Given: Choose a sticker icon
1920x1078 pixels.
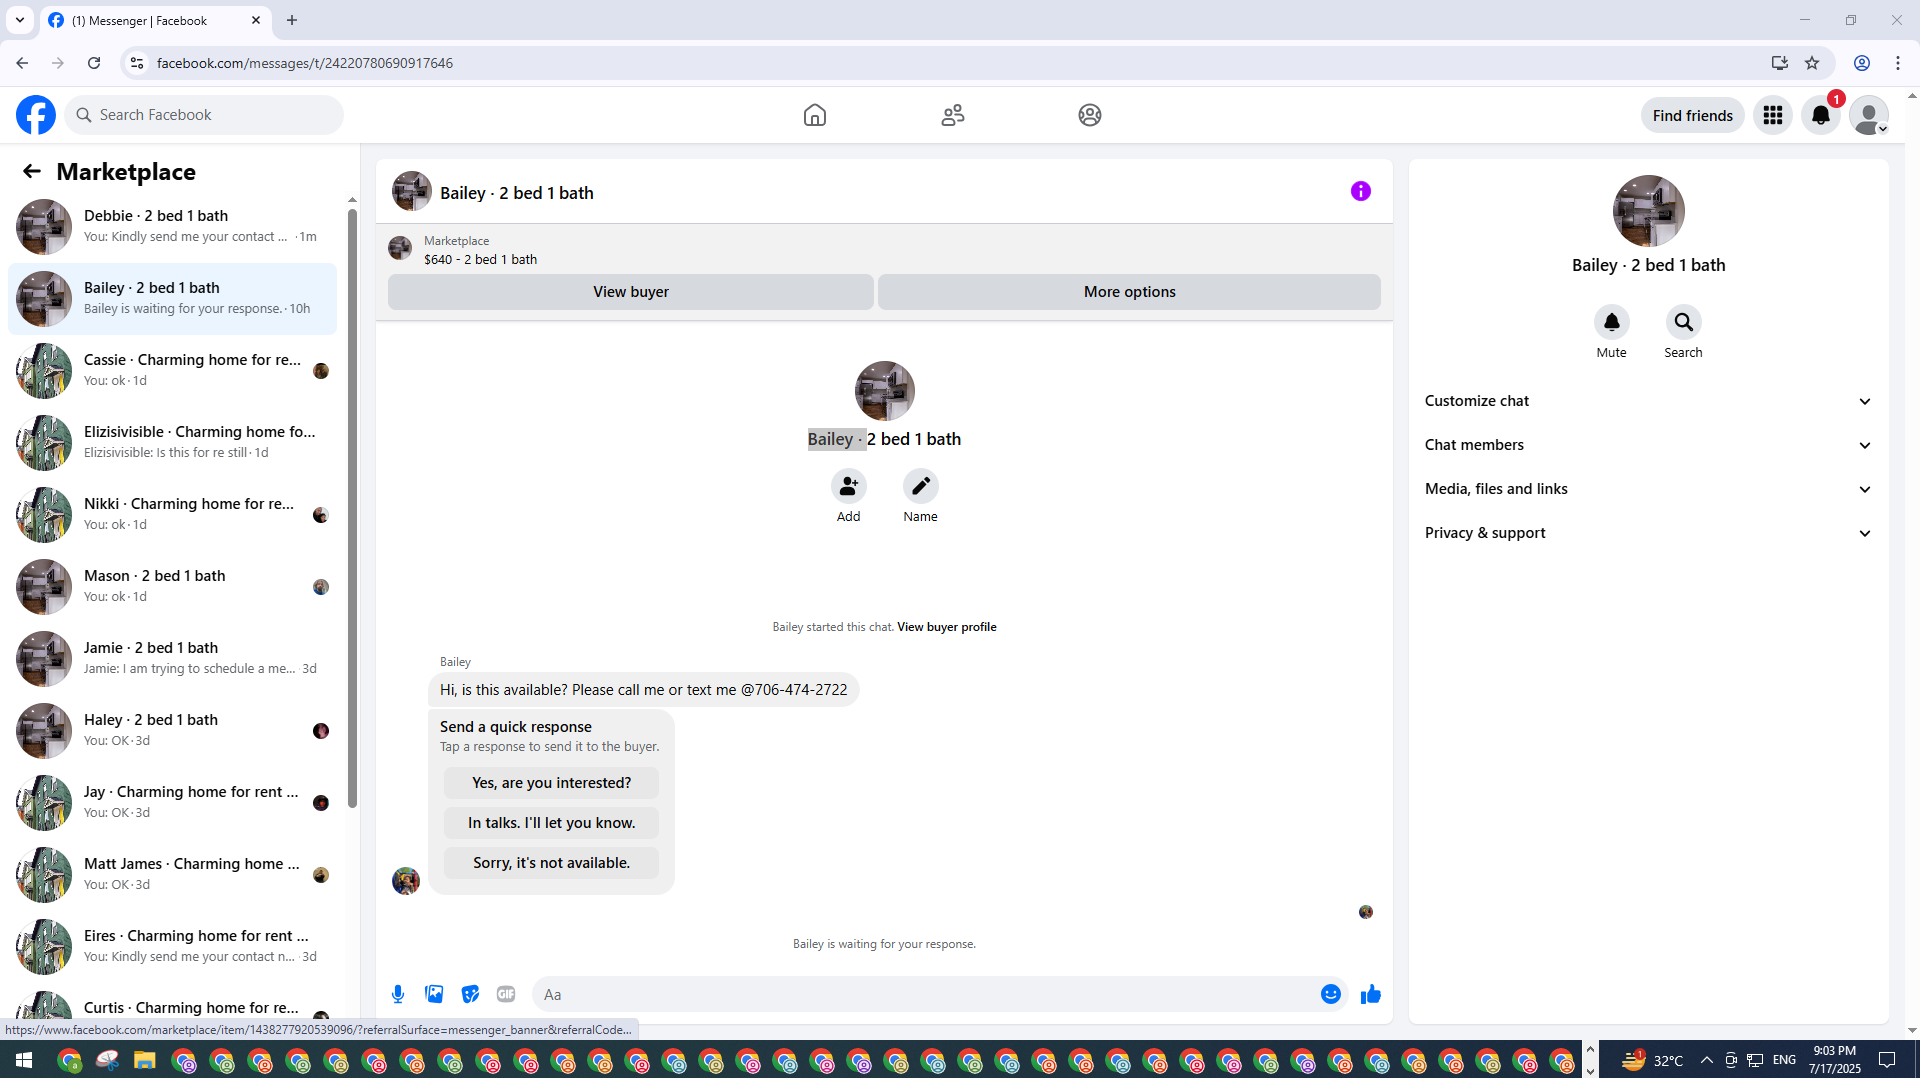Looking at the screenshot, I should pos(470,994).
